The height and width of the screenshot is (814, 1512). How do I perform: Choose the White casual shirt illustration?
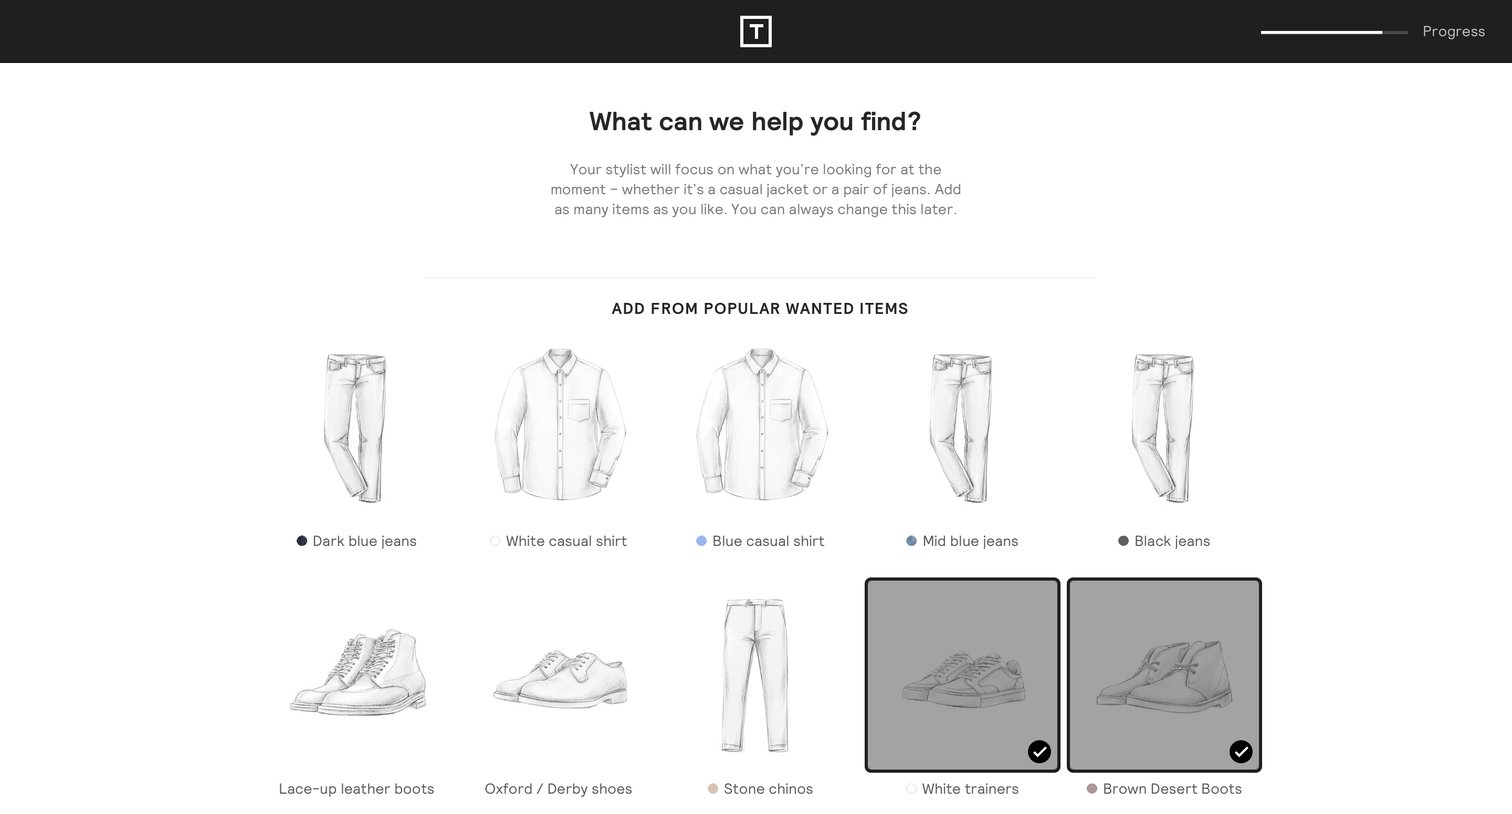(560, 424)
